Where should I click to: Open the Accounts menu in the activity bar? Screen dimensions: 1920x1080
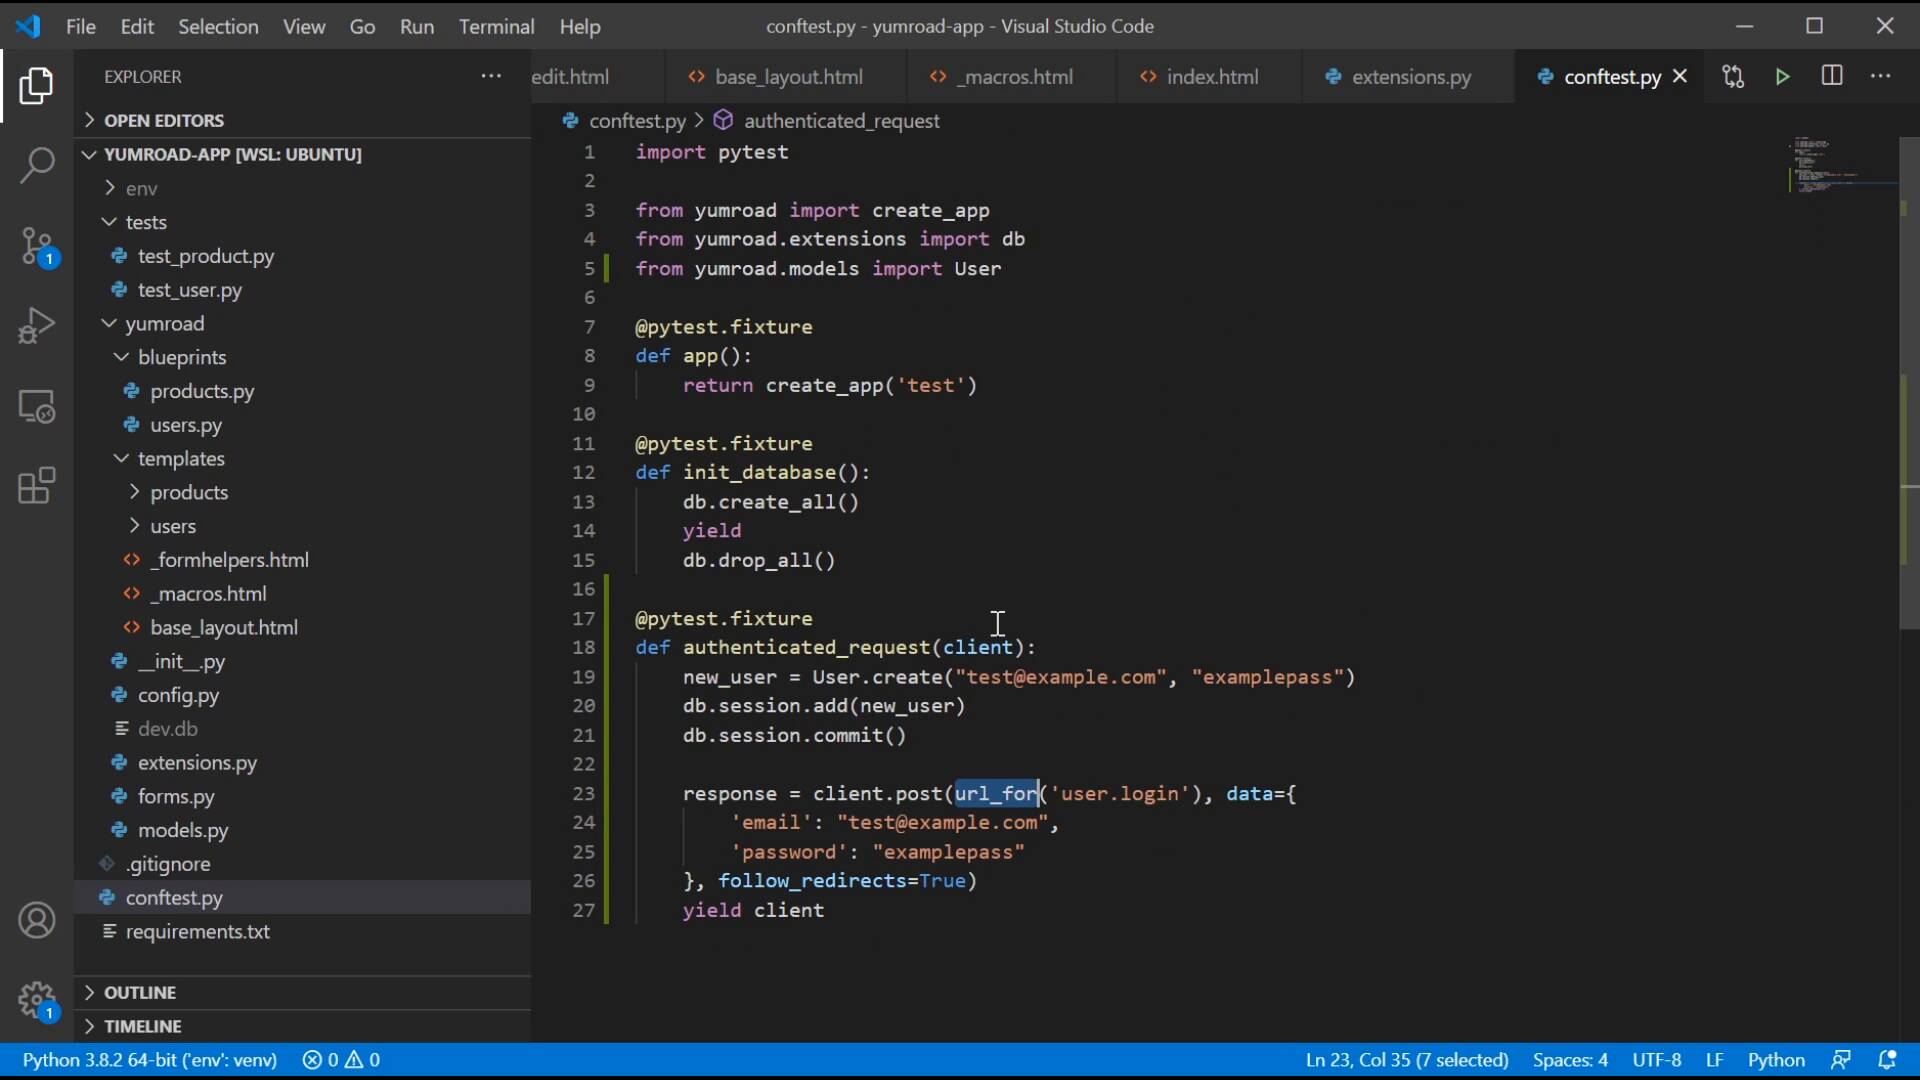pyautogui.click(x=37, y=920)
